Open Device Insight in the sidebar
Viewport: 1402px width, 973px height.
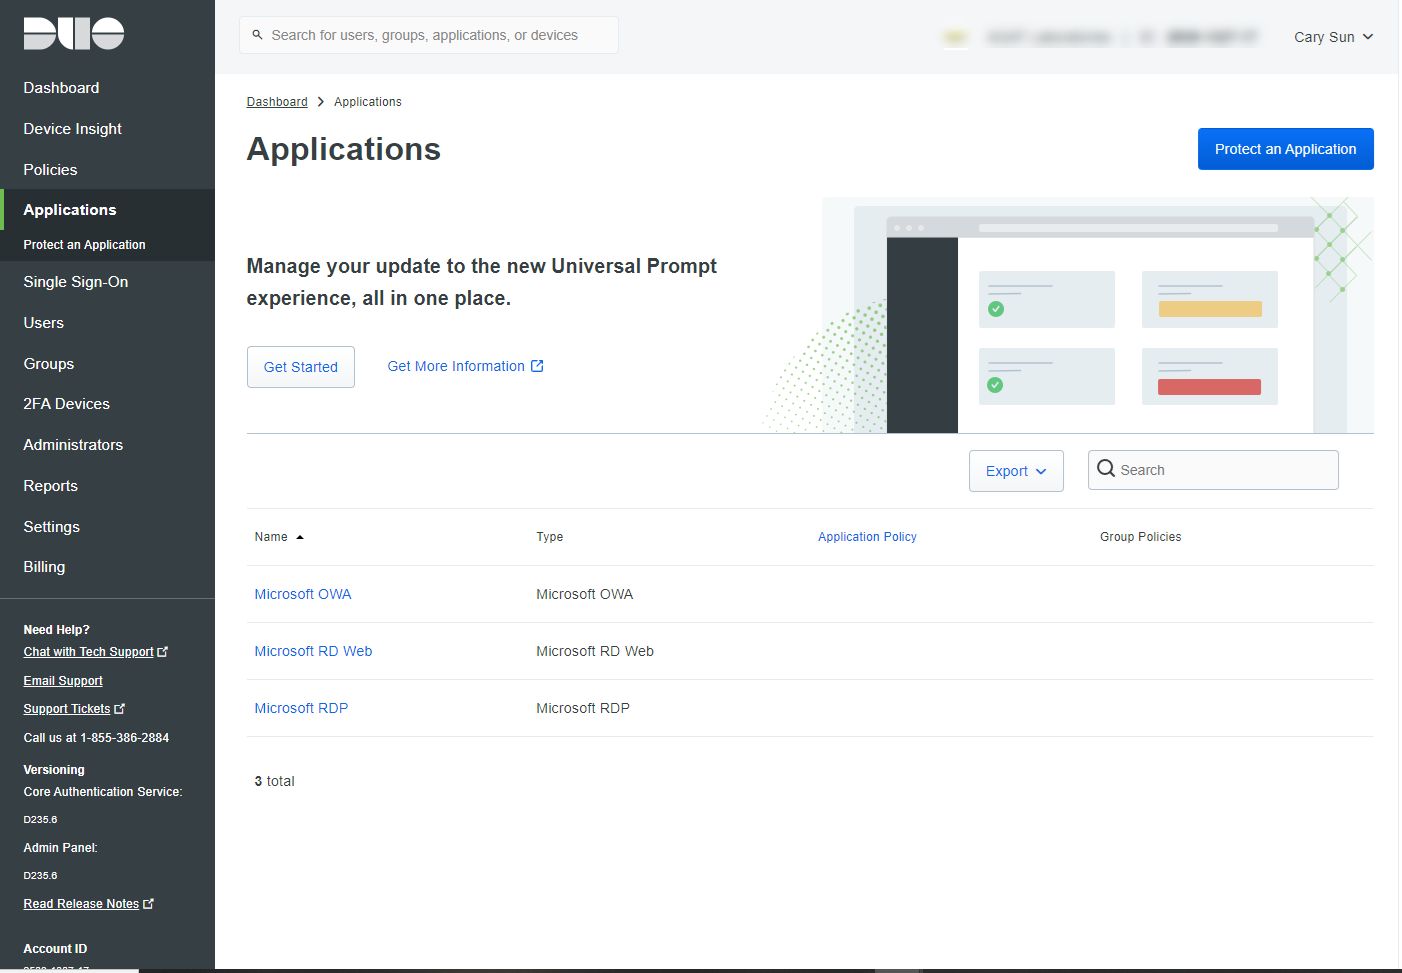(x=72, y=129)
